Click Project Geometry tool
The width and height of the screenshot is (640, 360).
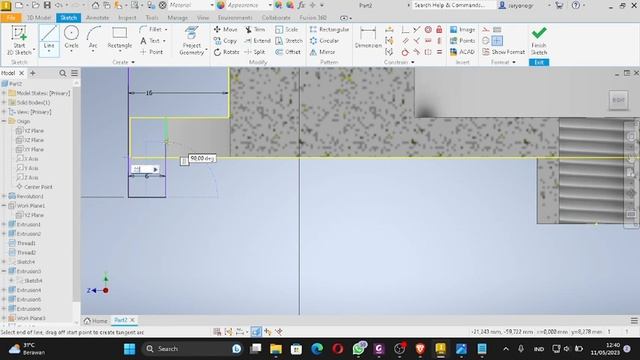191,40
